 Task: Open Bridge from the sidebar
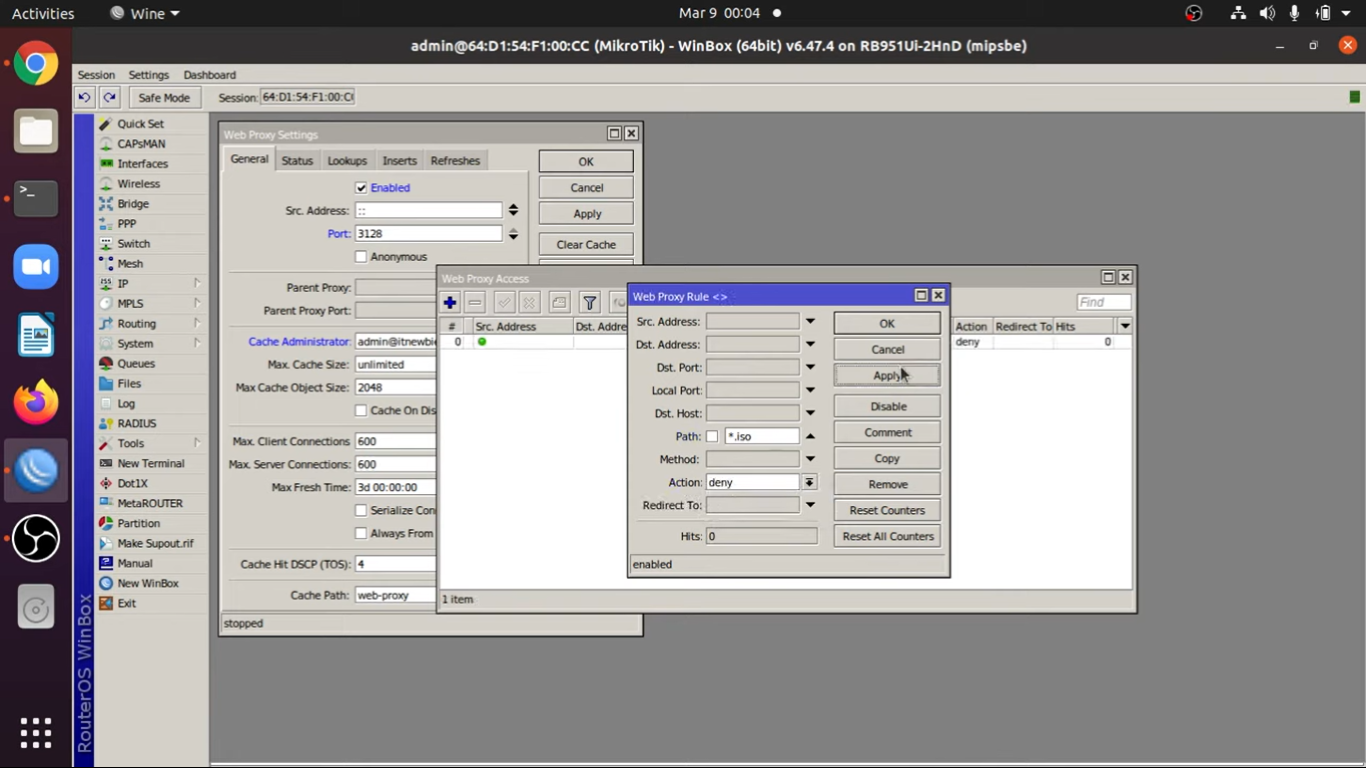133,204
